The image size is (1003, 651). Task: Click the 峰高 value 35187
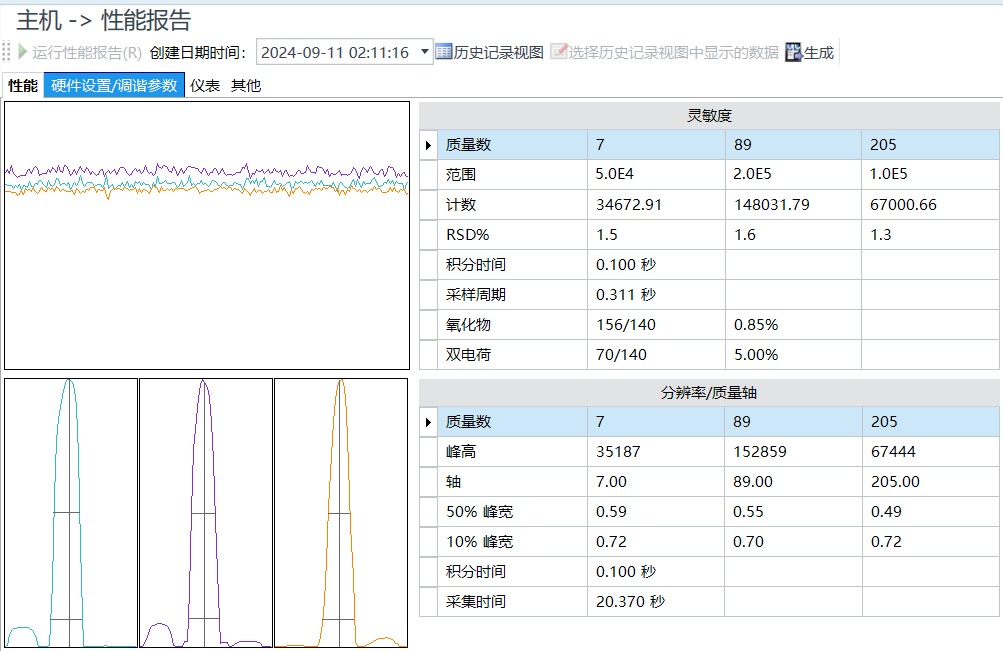[x=618, y=452]
